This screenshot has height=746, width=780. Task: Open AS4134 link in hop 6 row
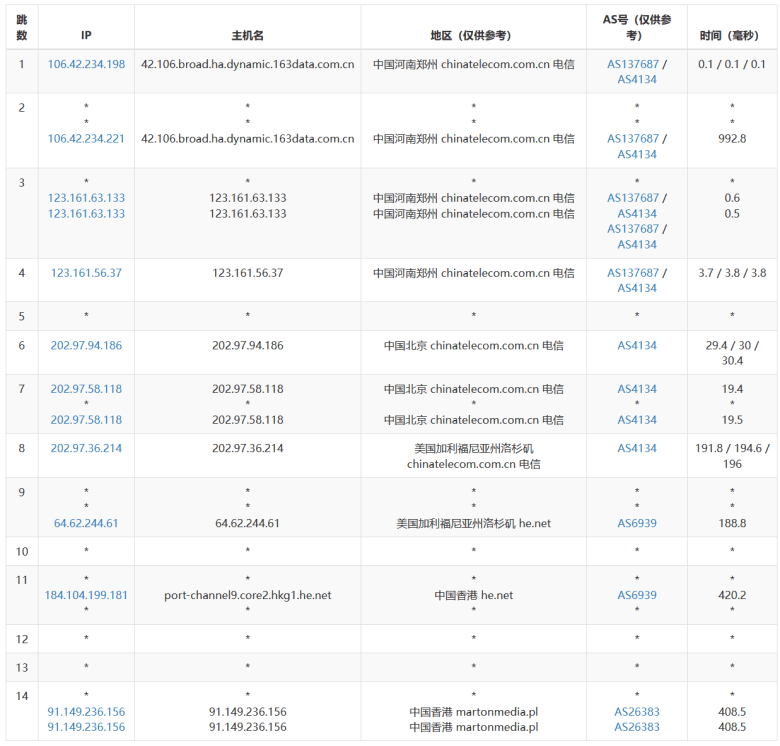coord(637,346)
